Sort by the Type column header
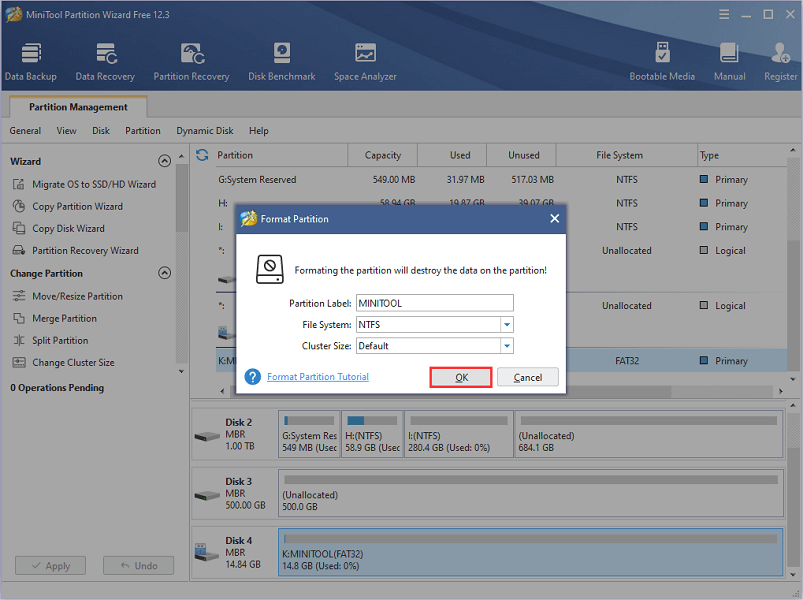Image resolution: width=803 pixels, height=600 pixels. (x=743, y=155)
